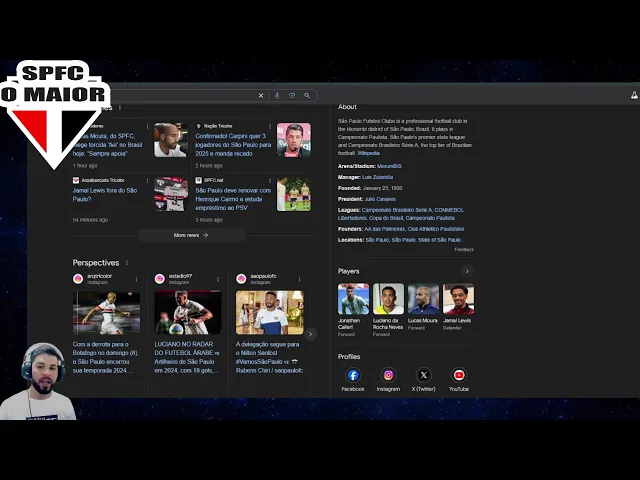Open Lucas Moura 'Sempre apoia' headline
Image resolution: width=640 pixels, height=480 pixels.
pos(108,144)
